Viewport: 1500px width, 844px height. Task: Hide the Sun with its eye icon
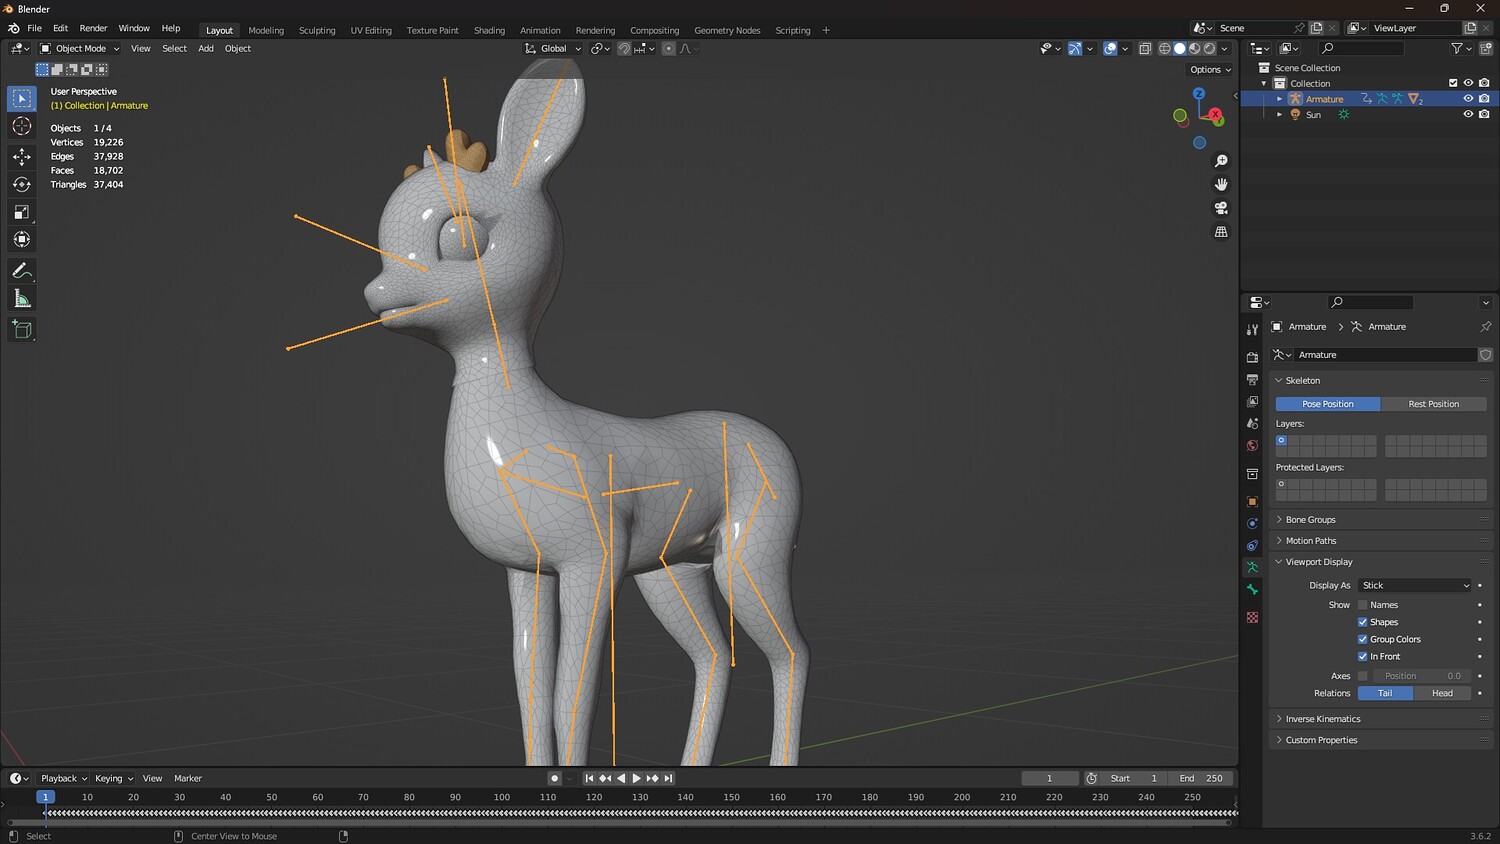click(x=1468, y=114)
